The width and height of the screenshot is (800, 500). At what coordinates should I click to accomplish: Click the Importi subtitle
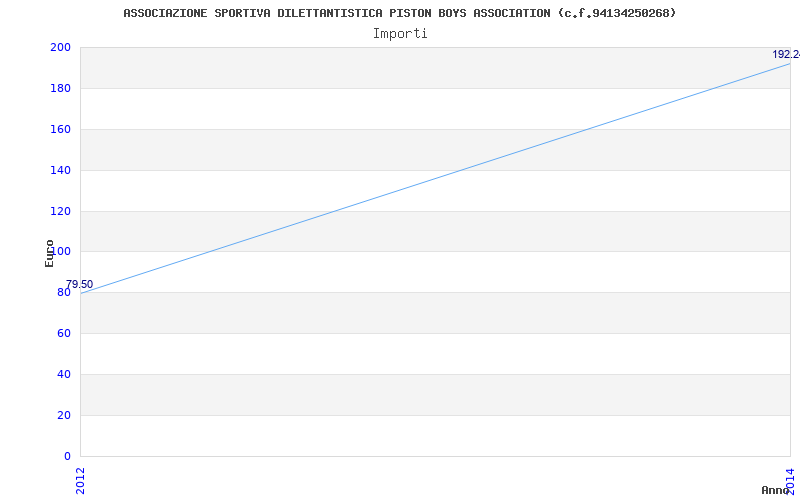400,33
